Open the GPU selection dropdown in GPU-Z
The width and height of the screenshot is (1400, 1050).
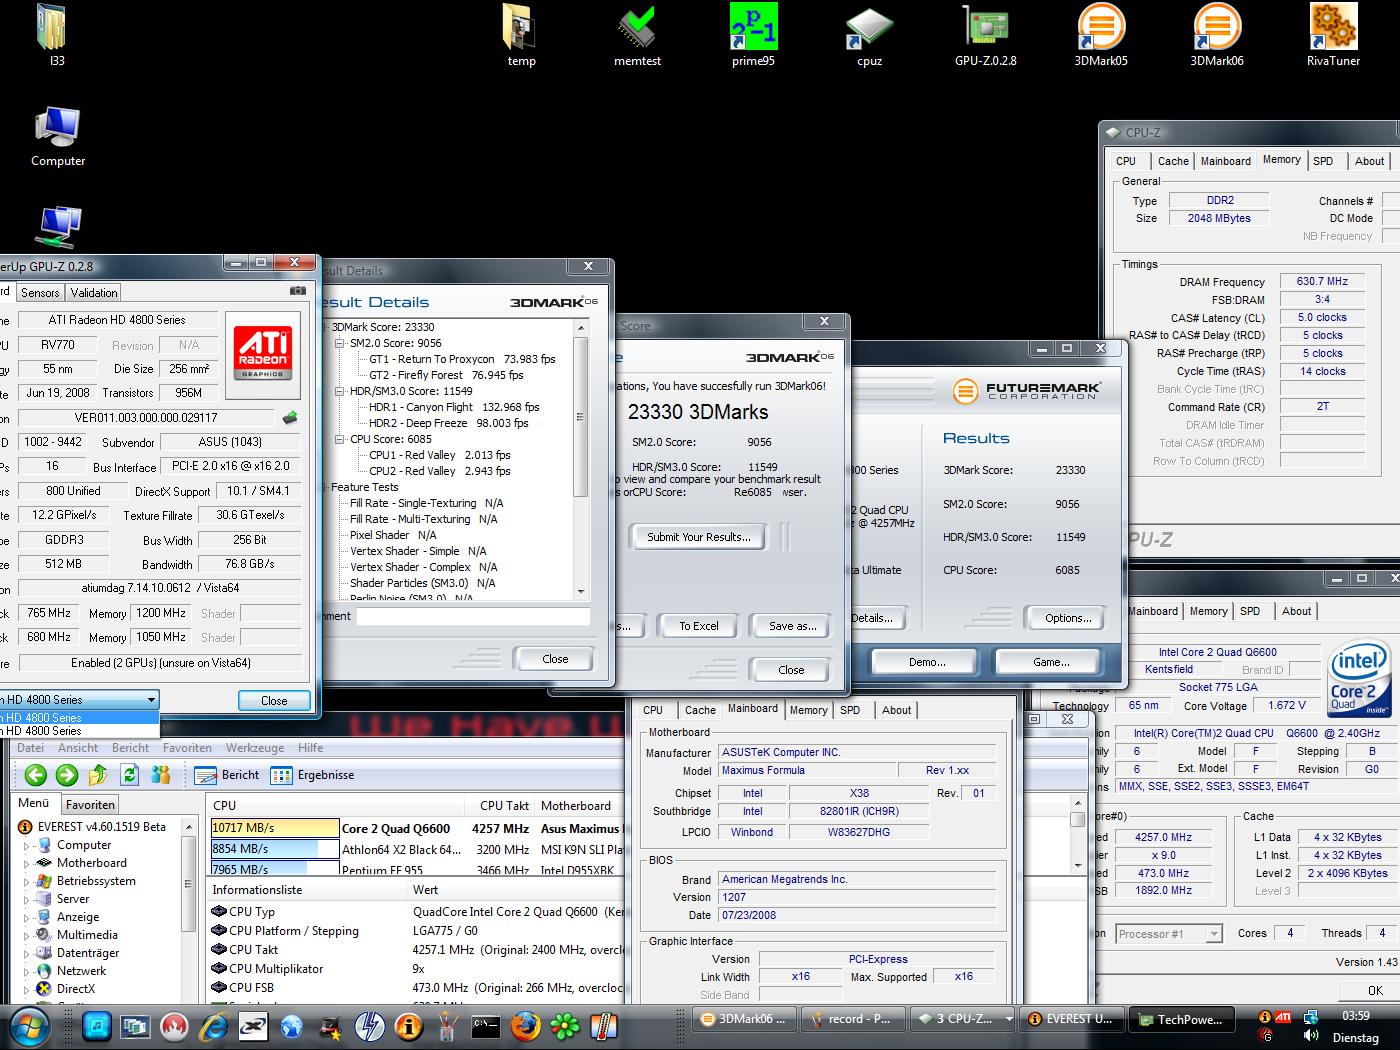point(151,700)
